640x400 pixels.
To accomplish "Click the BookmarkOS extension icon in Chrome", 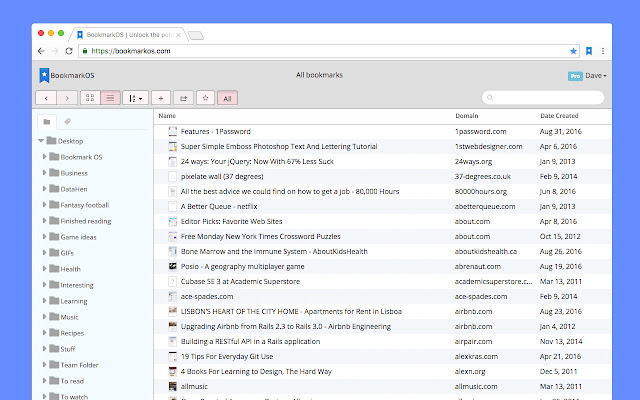I will click(x=590, y=50).
